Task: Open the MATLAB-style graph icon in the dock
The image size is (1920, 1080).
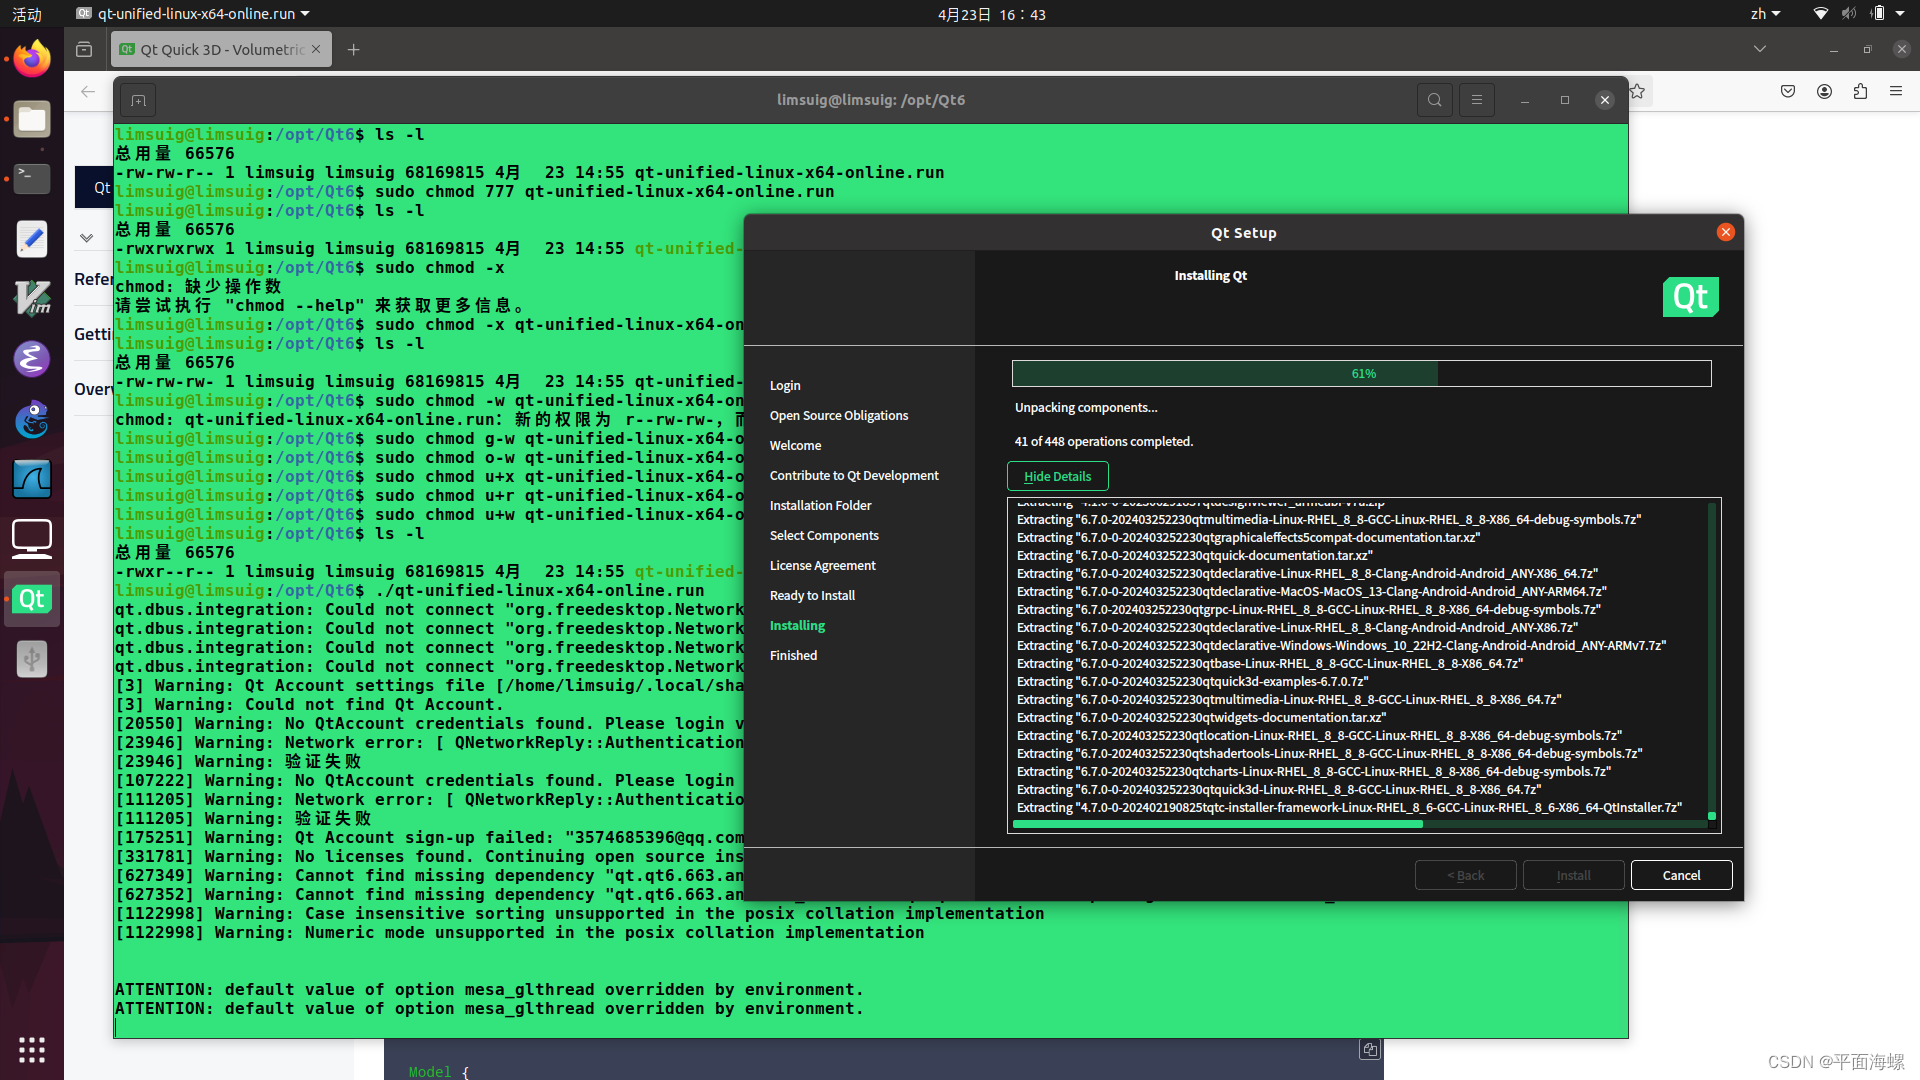Action: click(x=32, y=479)
